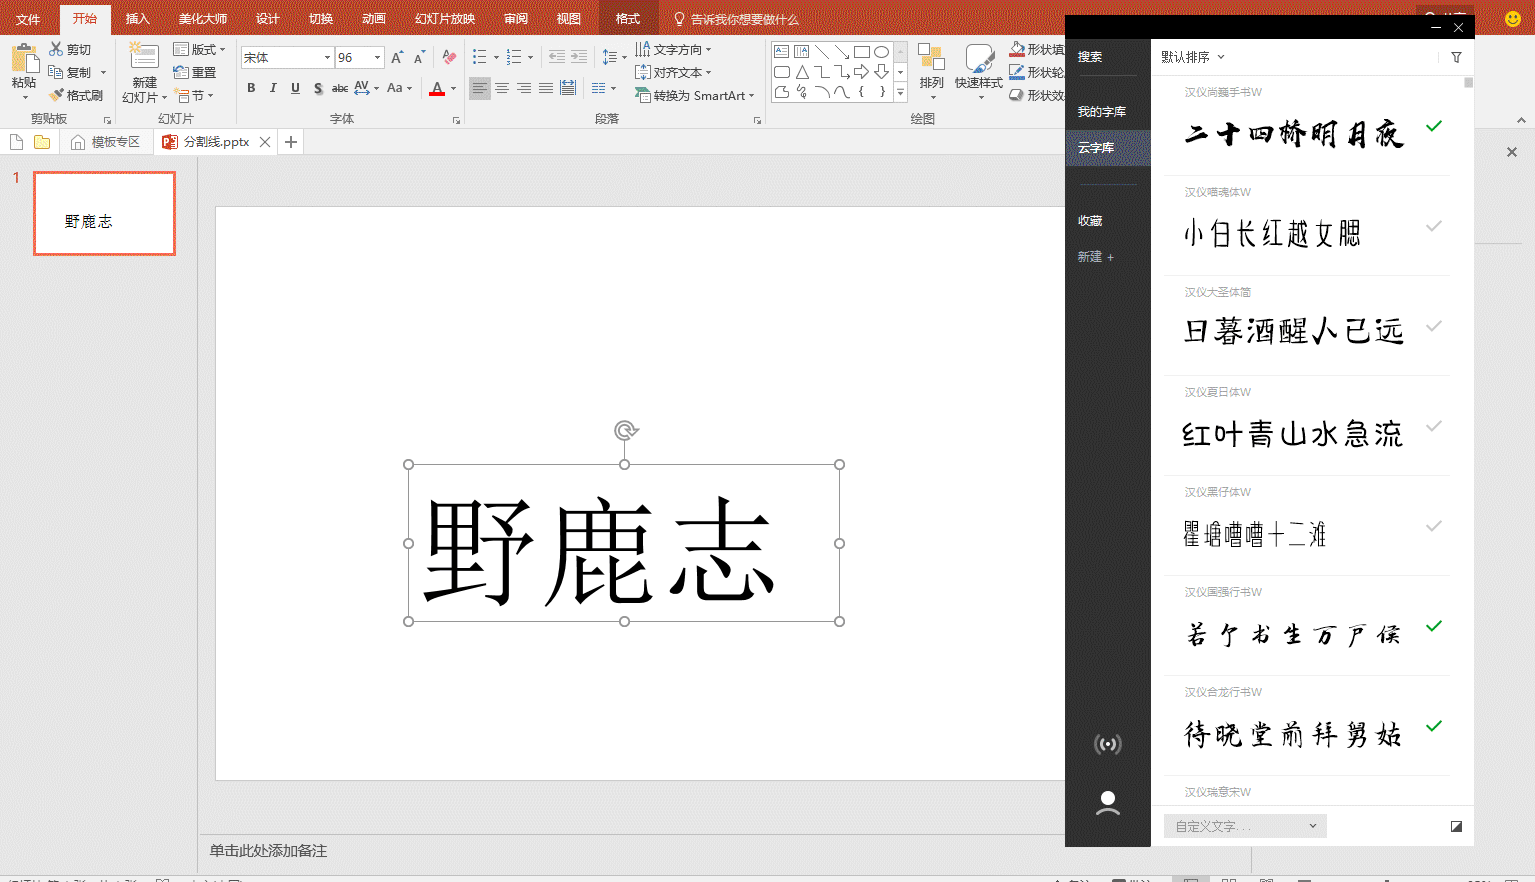Select center text alignment
Viewport: 1535px width, 882px height.
502,88
